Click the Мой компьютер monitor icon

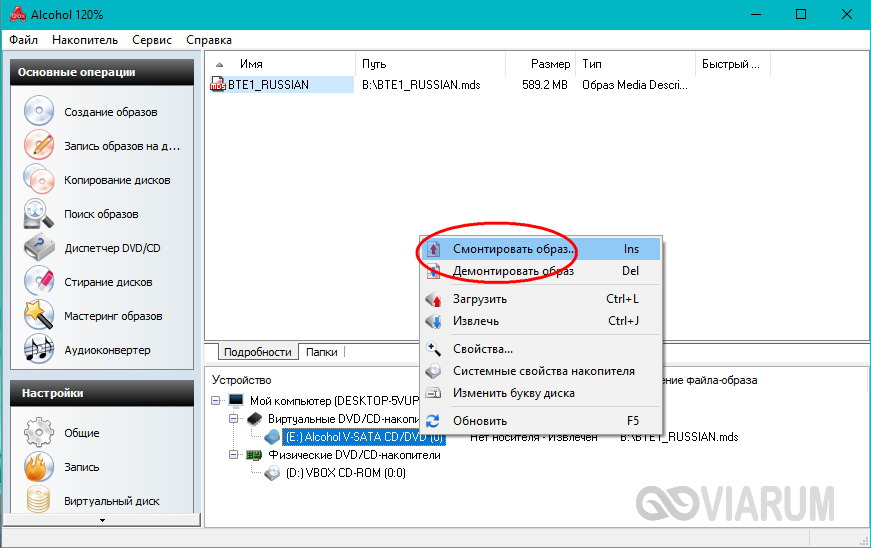coord(236,400)
